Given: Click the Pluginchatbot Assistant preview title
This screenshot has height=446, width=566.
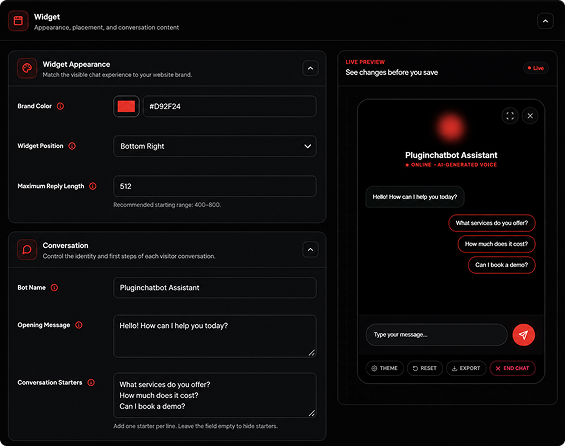Looking at the screenshot, I should tap(451, 155).
